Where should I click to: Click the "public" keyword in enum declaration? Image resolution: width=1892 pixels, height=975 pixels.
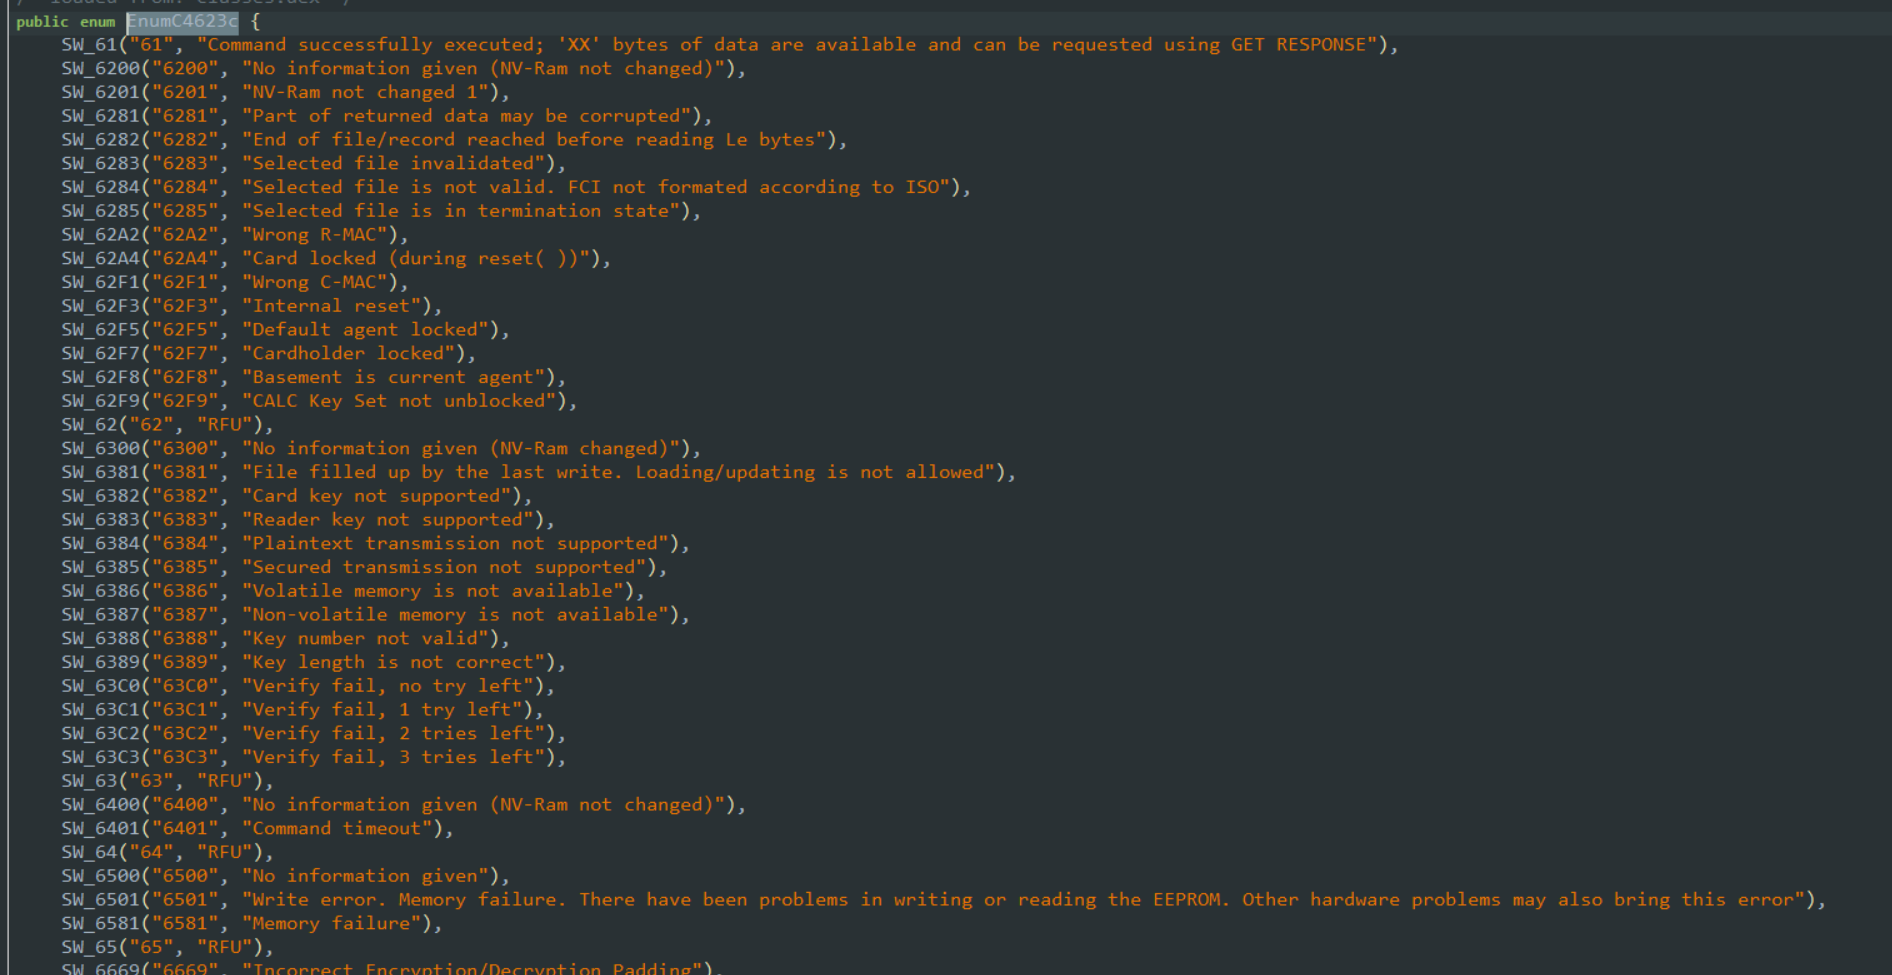pyautogui.click(x=42, y=21)
